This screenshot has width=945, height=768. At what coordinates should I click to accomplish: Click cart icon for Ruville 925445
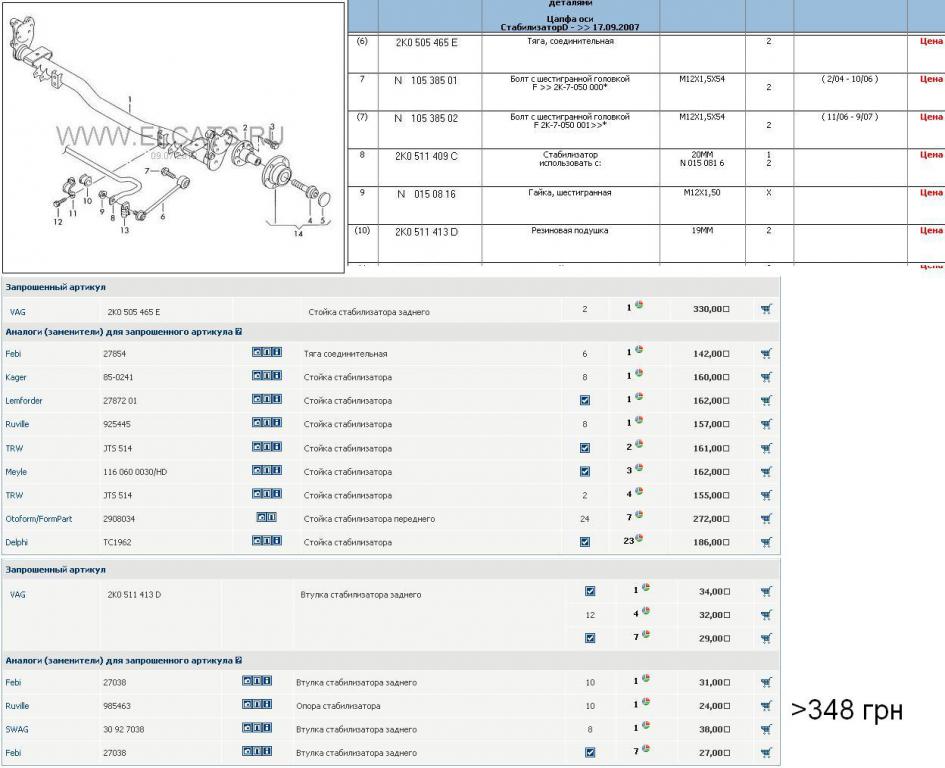coord(766,424)
